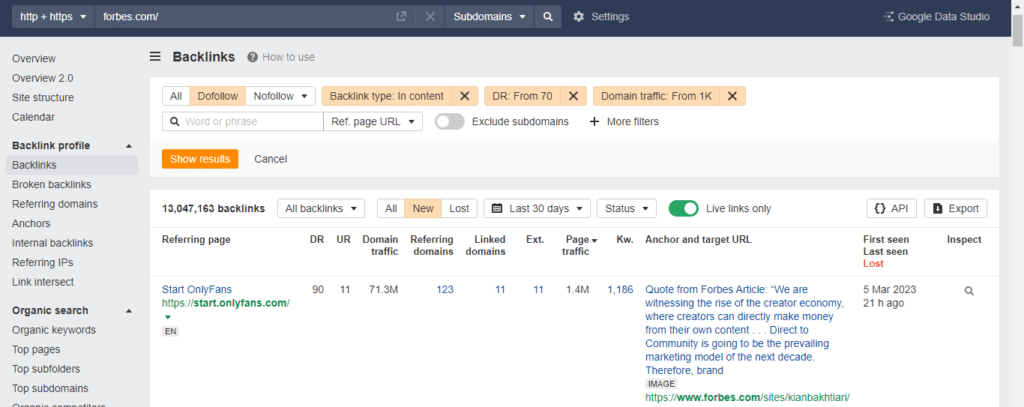
Task: Collapse Backlink profile sidebar section
Action: click(x=129, y=146)
